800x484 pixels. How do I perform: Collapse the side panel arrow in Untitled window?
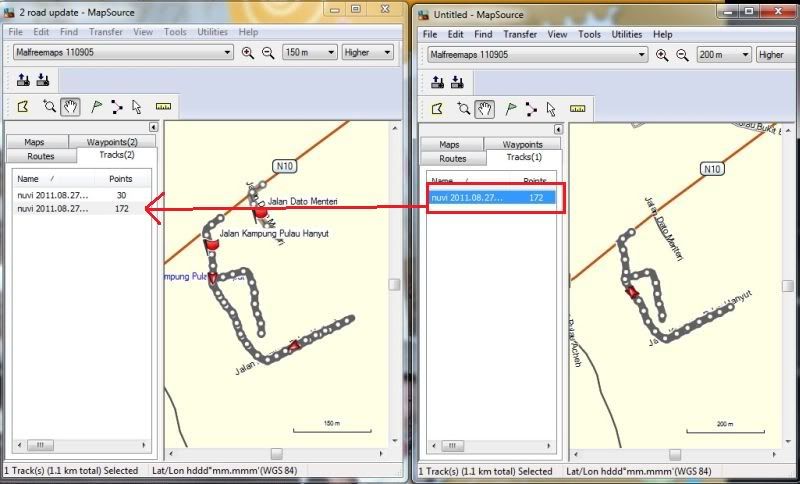(558, 130)
